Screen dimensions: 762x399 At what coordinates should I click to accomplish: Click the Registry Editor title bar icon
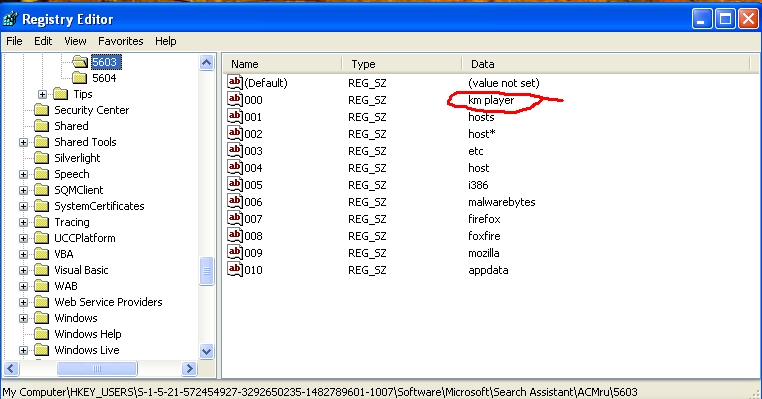pos(10,19)
